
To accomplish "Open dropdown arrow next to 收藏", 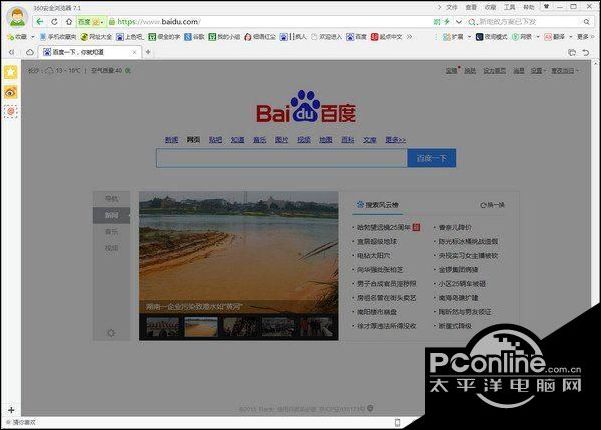I will [x=33, y=37].
